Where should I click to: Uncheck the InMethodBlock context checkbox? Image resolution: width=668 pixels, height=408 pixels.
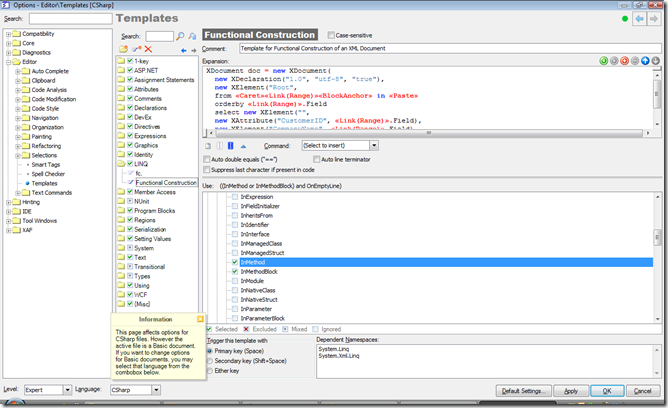(235, 271)
